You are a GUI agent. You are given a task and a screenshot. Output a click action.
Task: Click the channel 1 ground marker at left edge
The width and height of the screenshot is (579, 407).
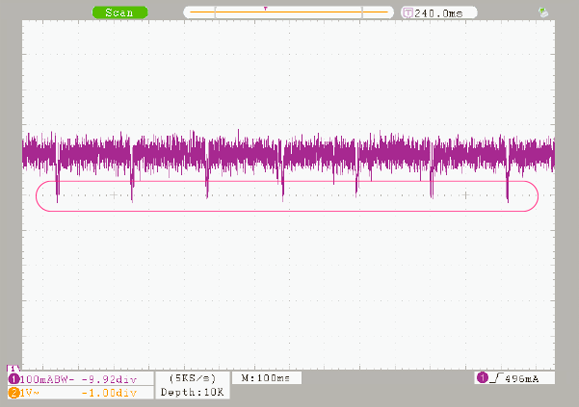[13, 368]
